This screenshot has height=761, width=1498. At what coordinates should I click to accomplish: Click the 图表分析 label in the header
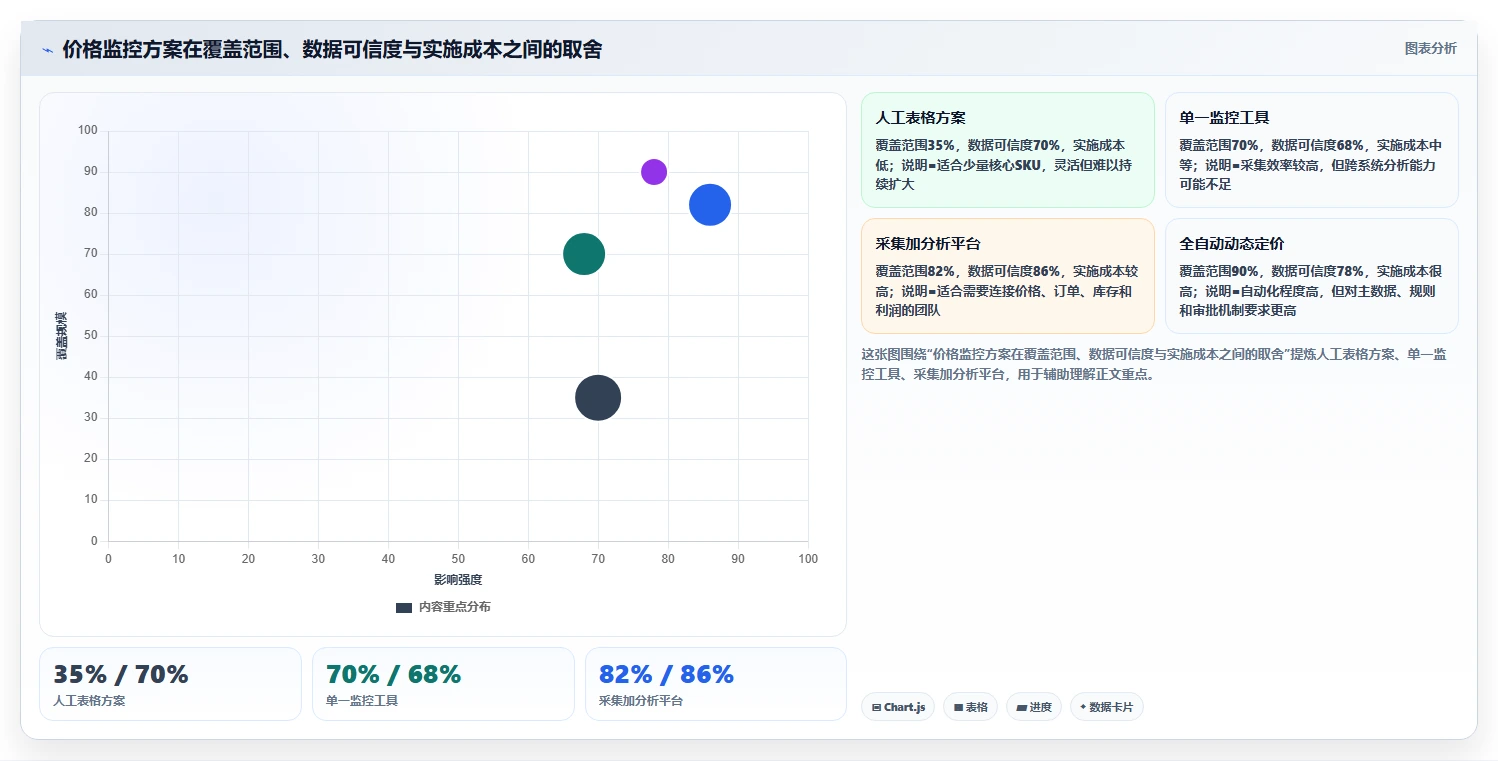(x=1430, y=48)
